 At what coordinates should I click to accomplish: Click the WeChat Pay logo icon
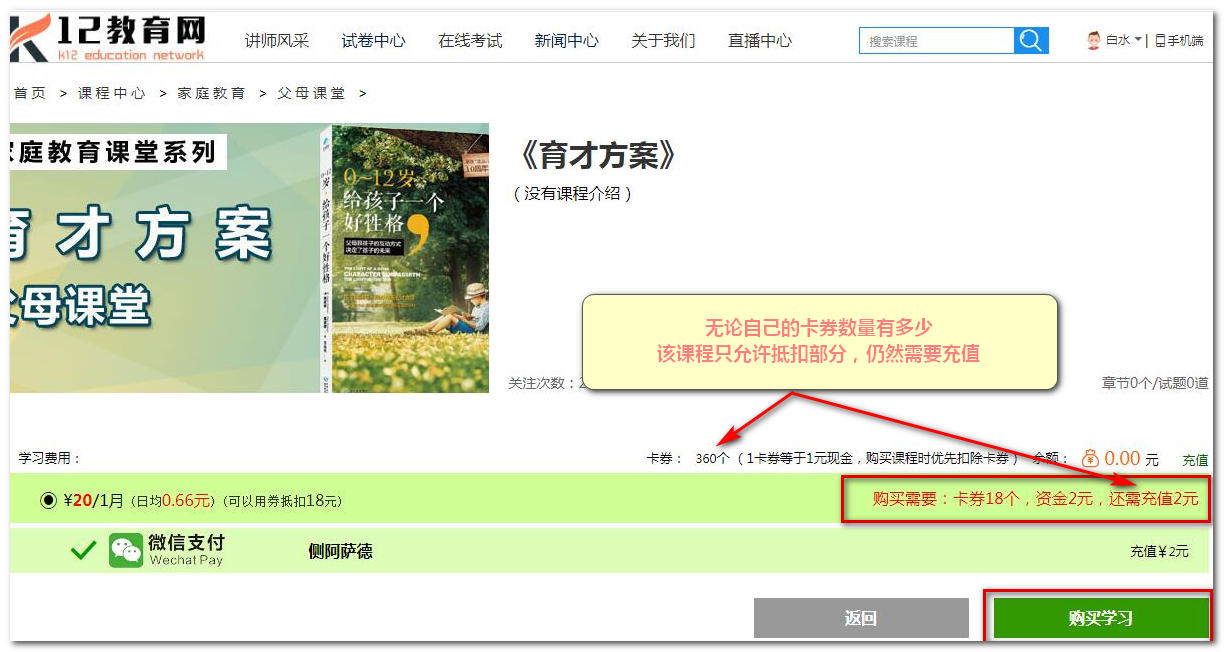pyautogui.click(x=126, y=550)
